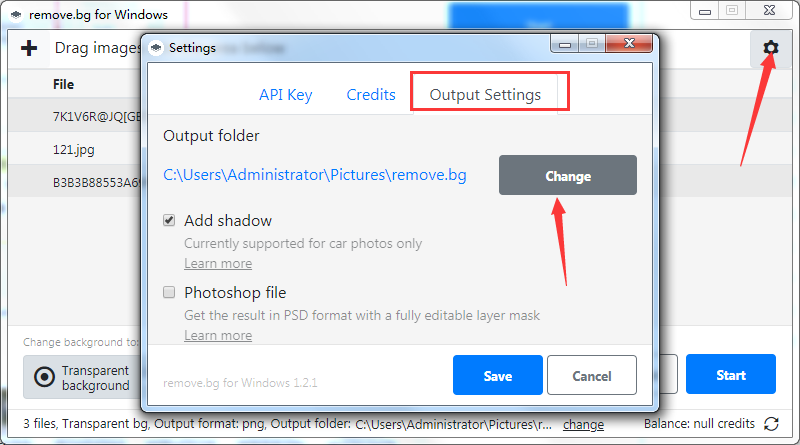Open Learn more under Add shadow
The image size is (800, 445).
tap(218, 264)
